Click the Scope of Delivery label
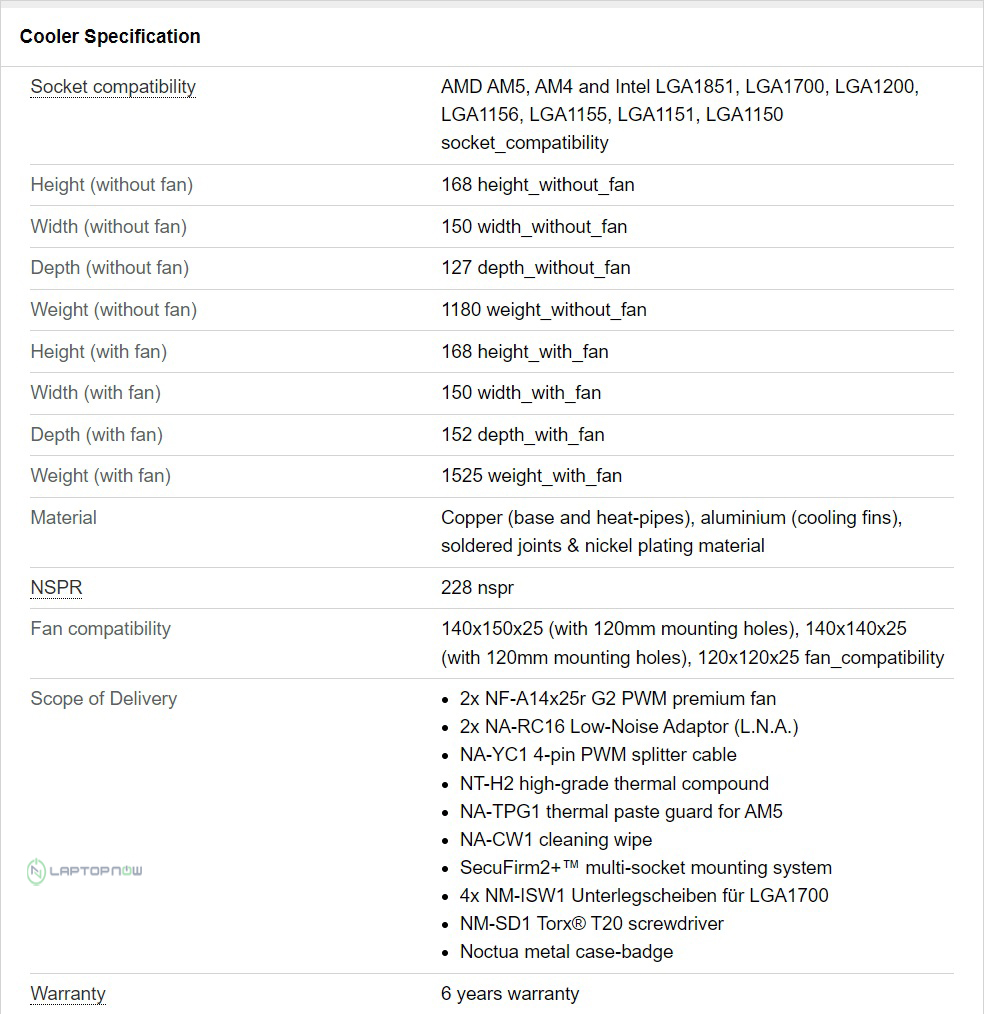This screenshot has height=1014, width=984. click(104, 699)
